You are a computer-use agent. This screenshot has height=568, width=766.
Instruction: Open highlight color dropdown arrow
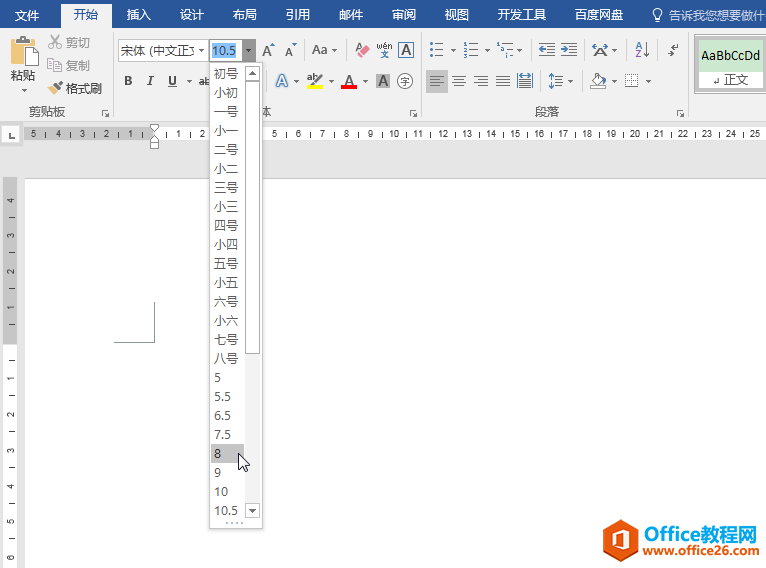[x=331, y=82]
